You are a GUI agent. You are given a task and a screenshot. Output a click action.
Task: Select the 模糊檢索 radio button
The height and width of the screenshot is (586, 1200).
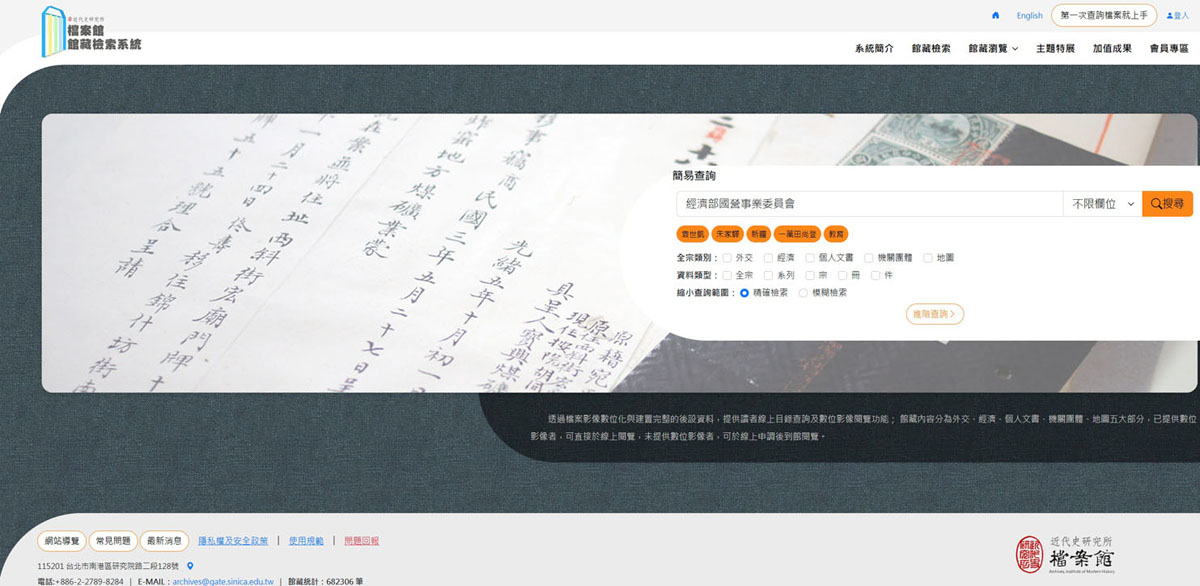(x=804, y=293)
